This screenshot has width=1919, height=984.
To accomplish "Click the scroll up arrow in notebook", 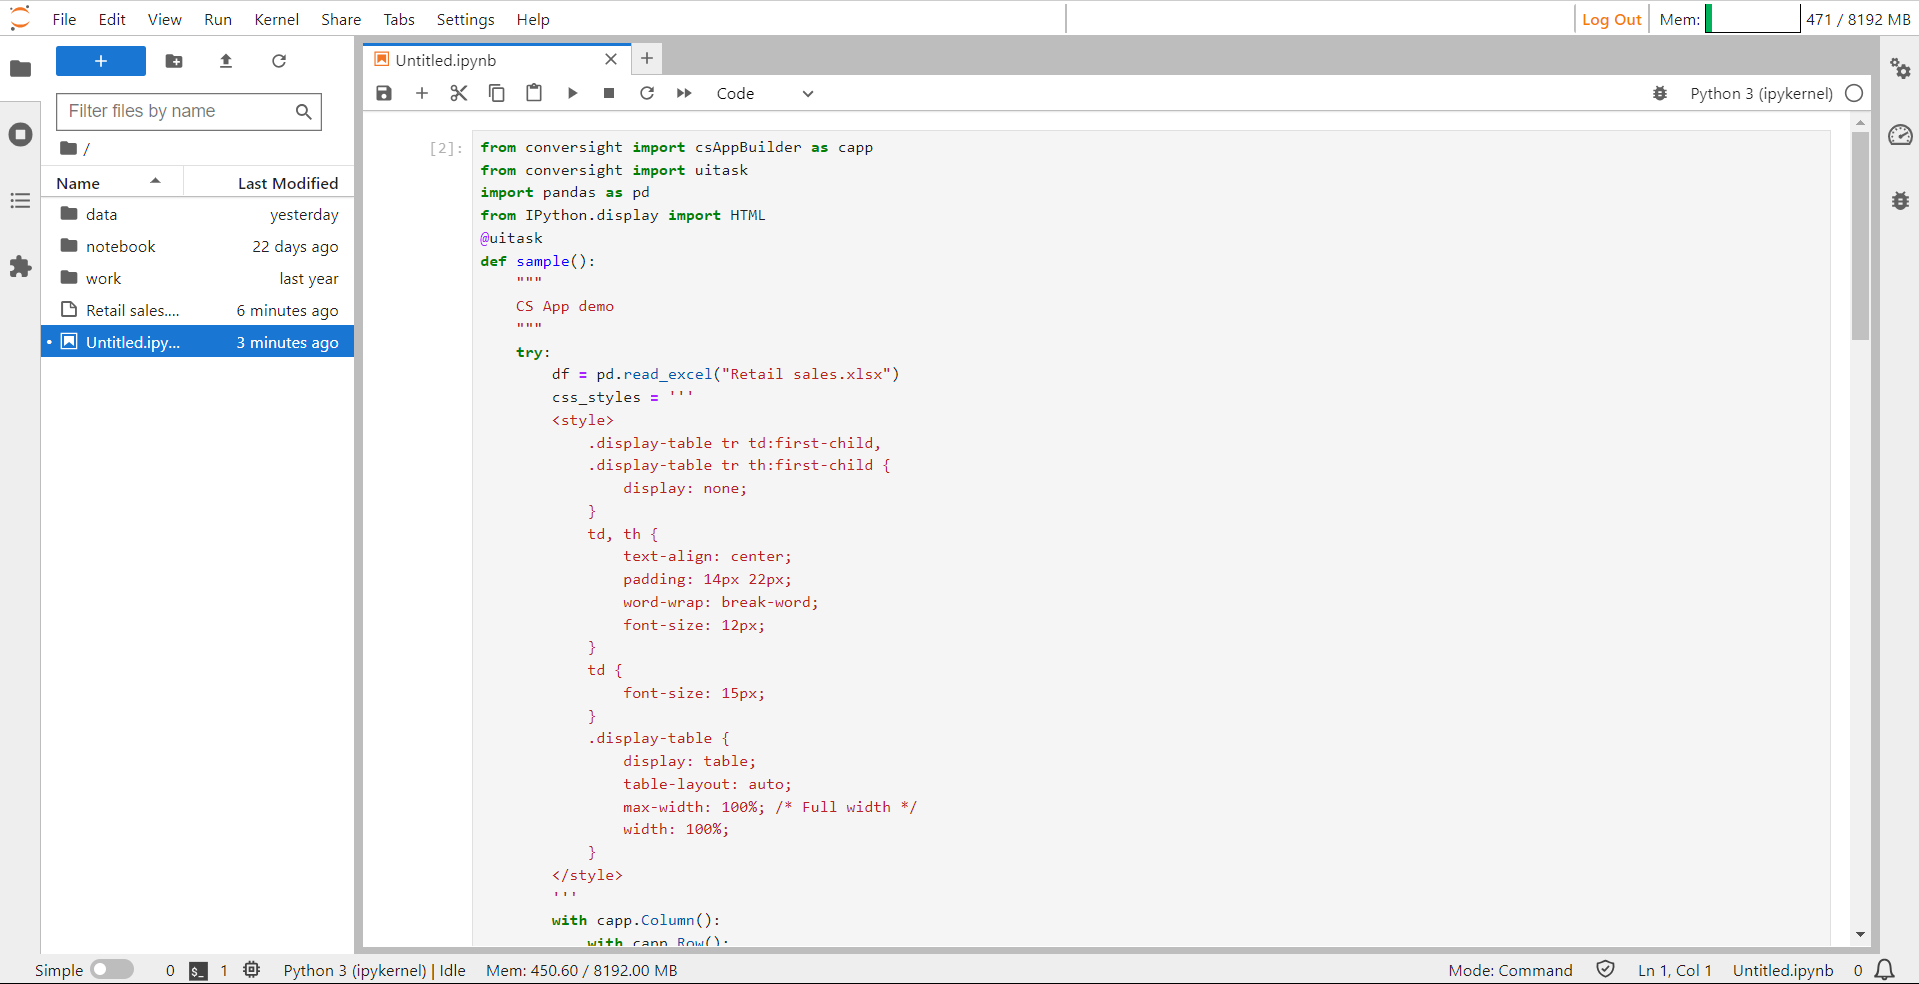I will (1860, 123).
